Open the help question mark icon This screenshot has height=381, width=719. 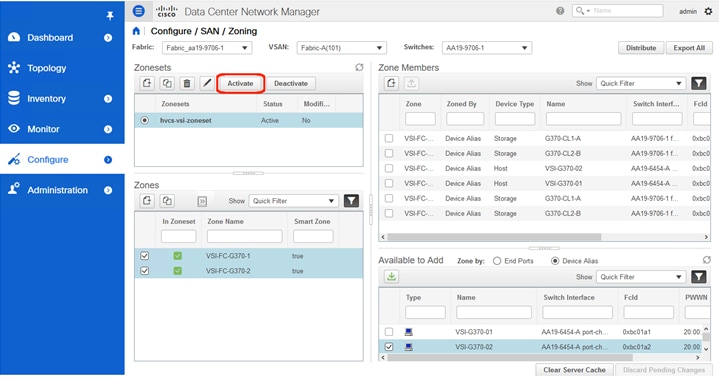coord(560,11)
